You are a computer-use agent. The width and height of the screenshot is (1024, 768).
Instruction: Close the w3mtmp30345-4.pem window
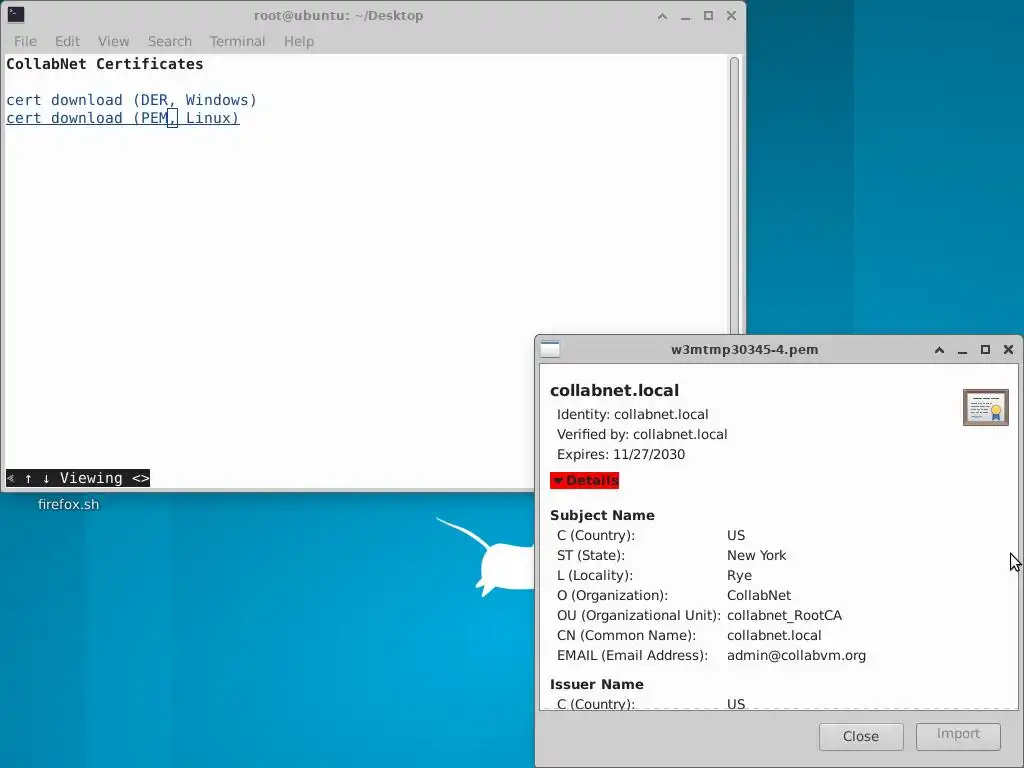tap(1008, 349)
